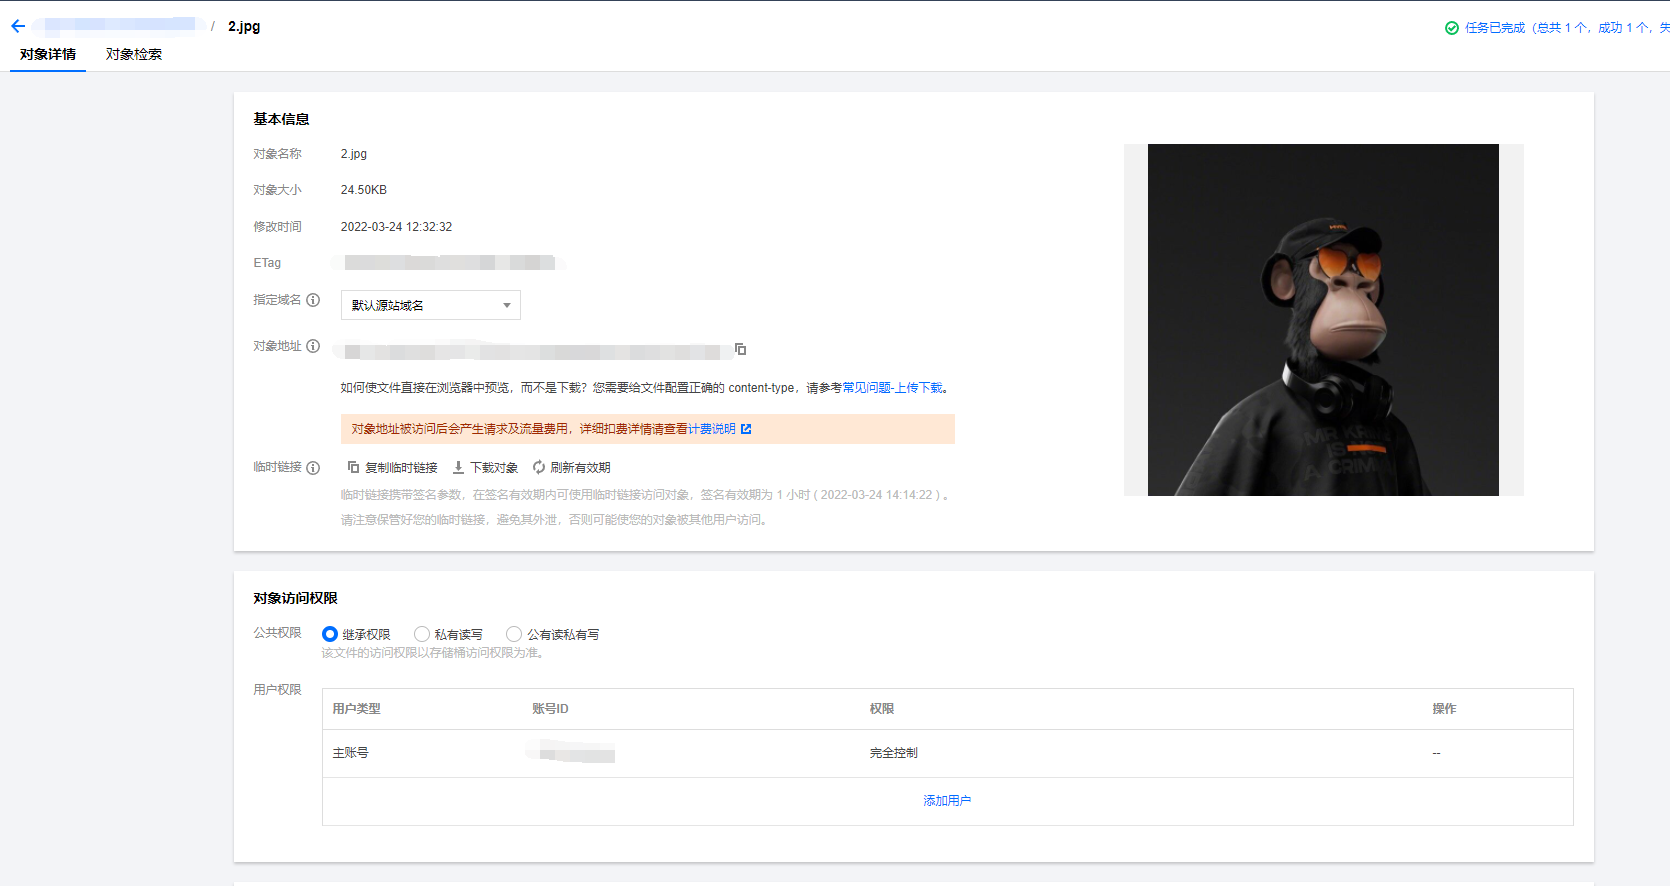Click 复制临时链接 button
This screenshot has height=886, width=1670.
tap(393, 468)
